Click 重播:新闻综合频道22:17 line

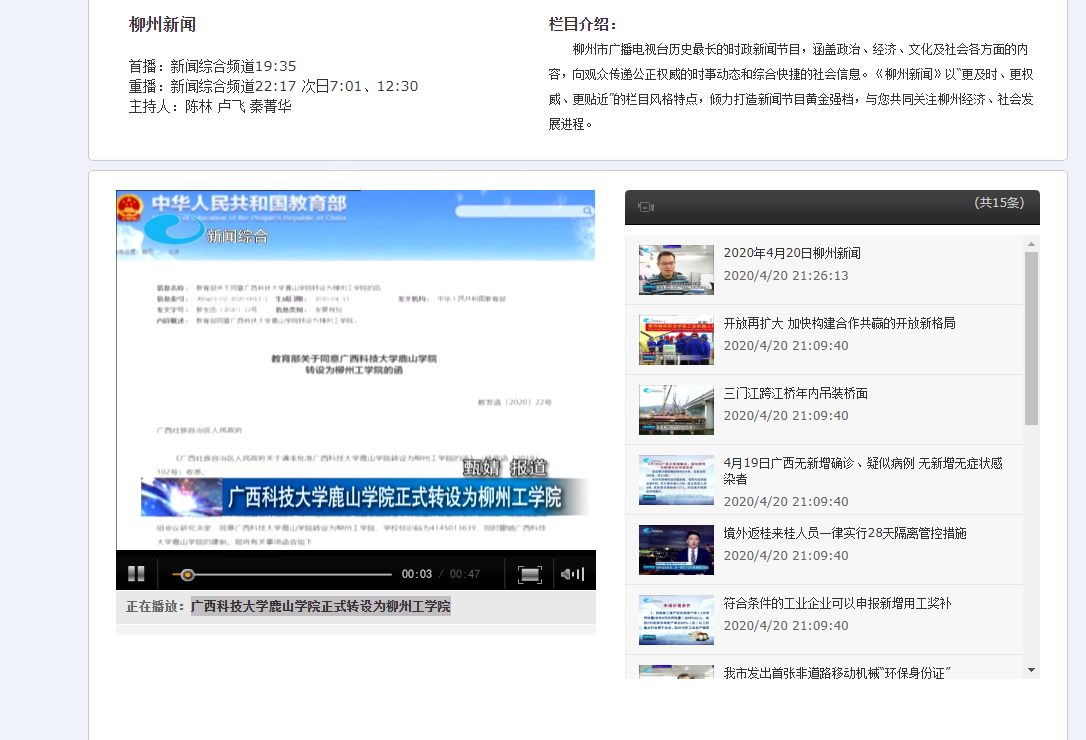click(x=274, y=86)
